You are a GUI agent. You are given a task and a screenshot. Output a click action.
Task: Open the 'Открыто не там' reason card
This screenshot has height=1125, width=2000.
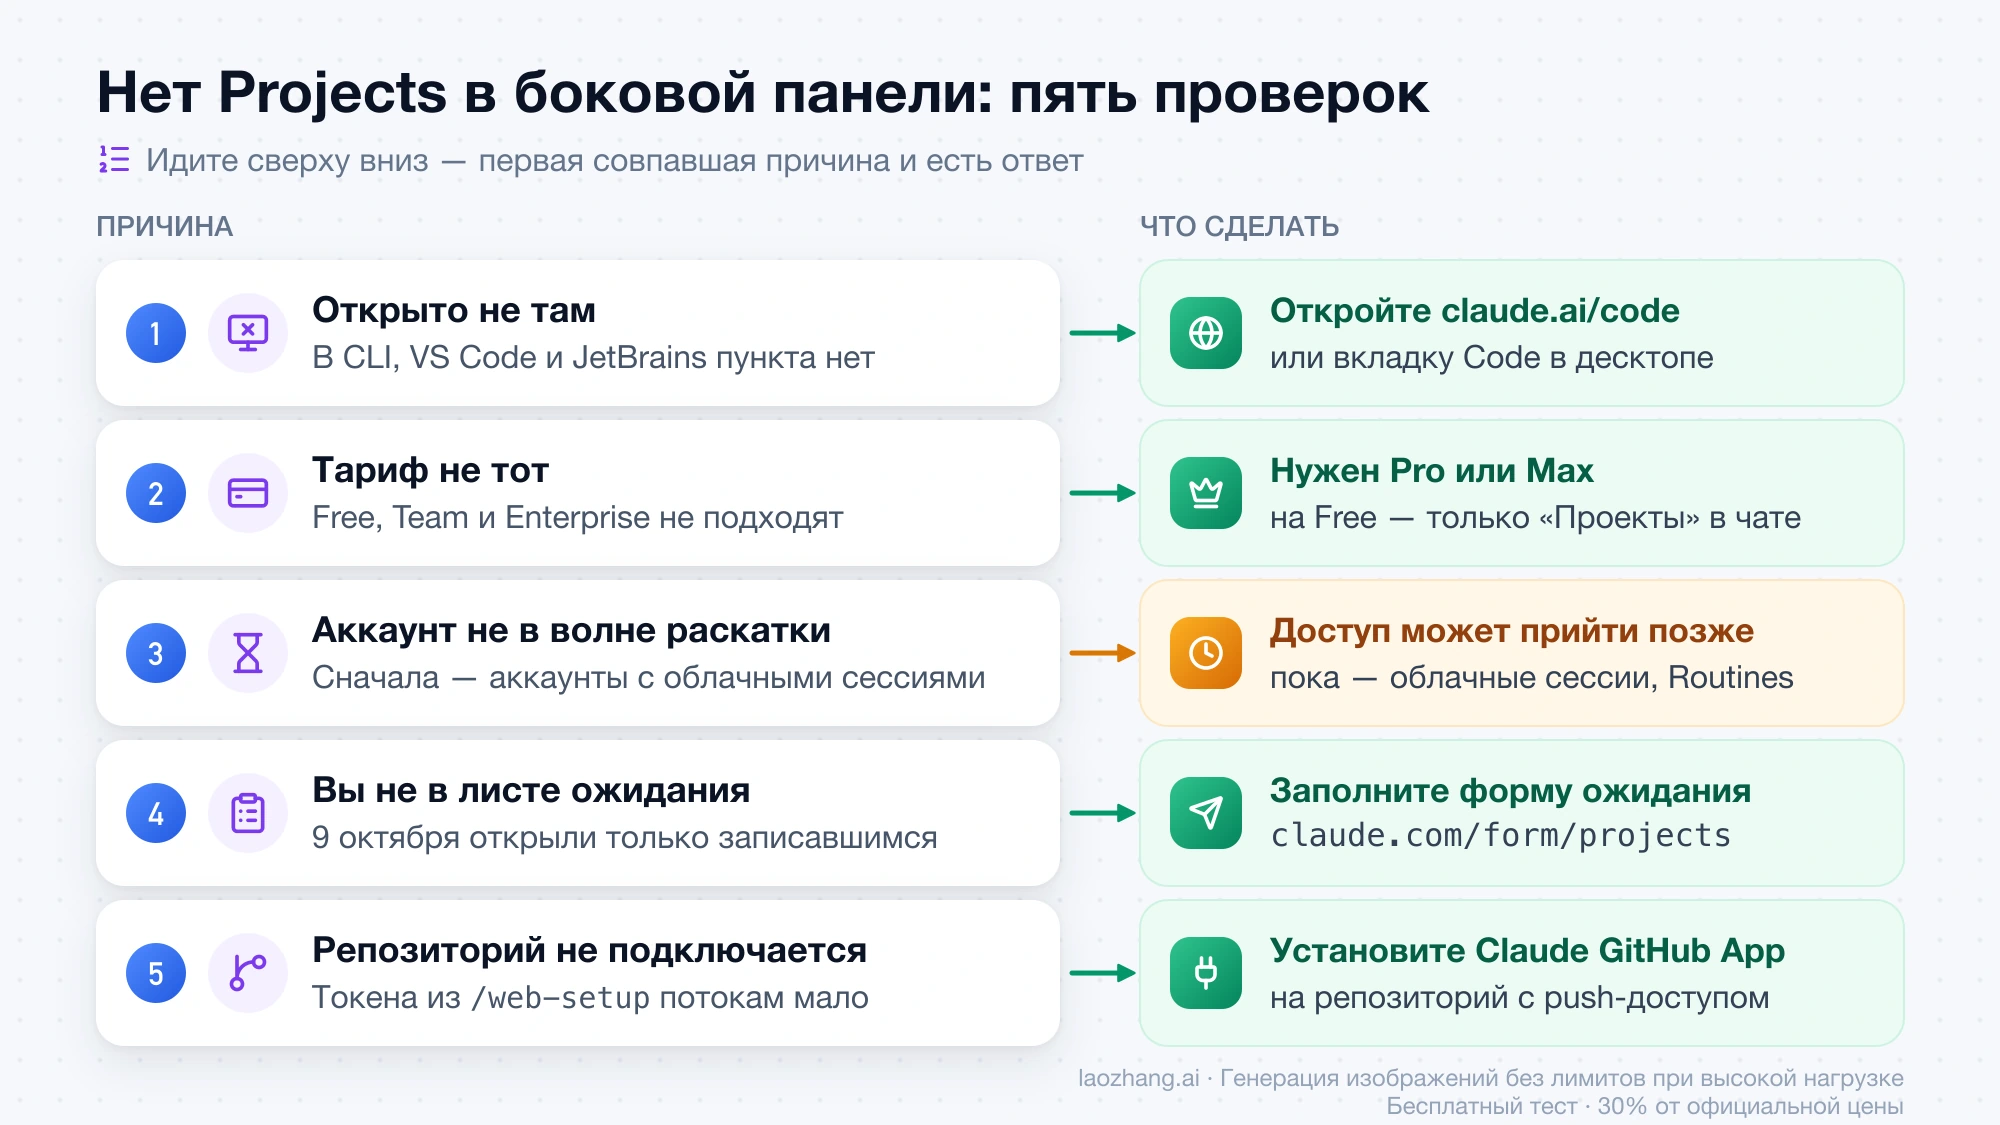578,333
